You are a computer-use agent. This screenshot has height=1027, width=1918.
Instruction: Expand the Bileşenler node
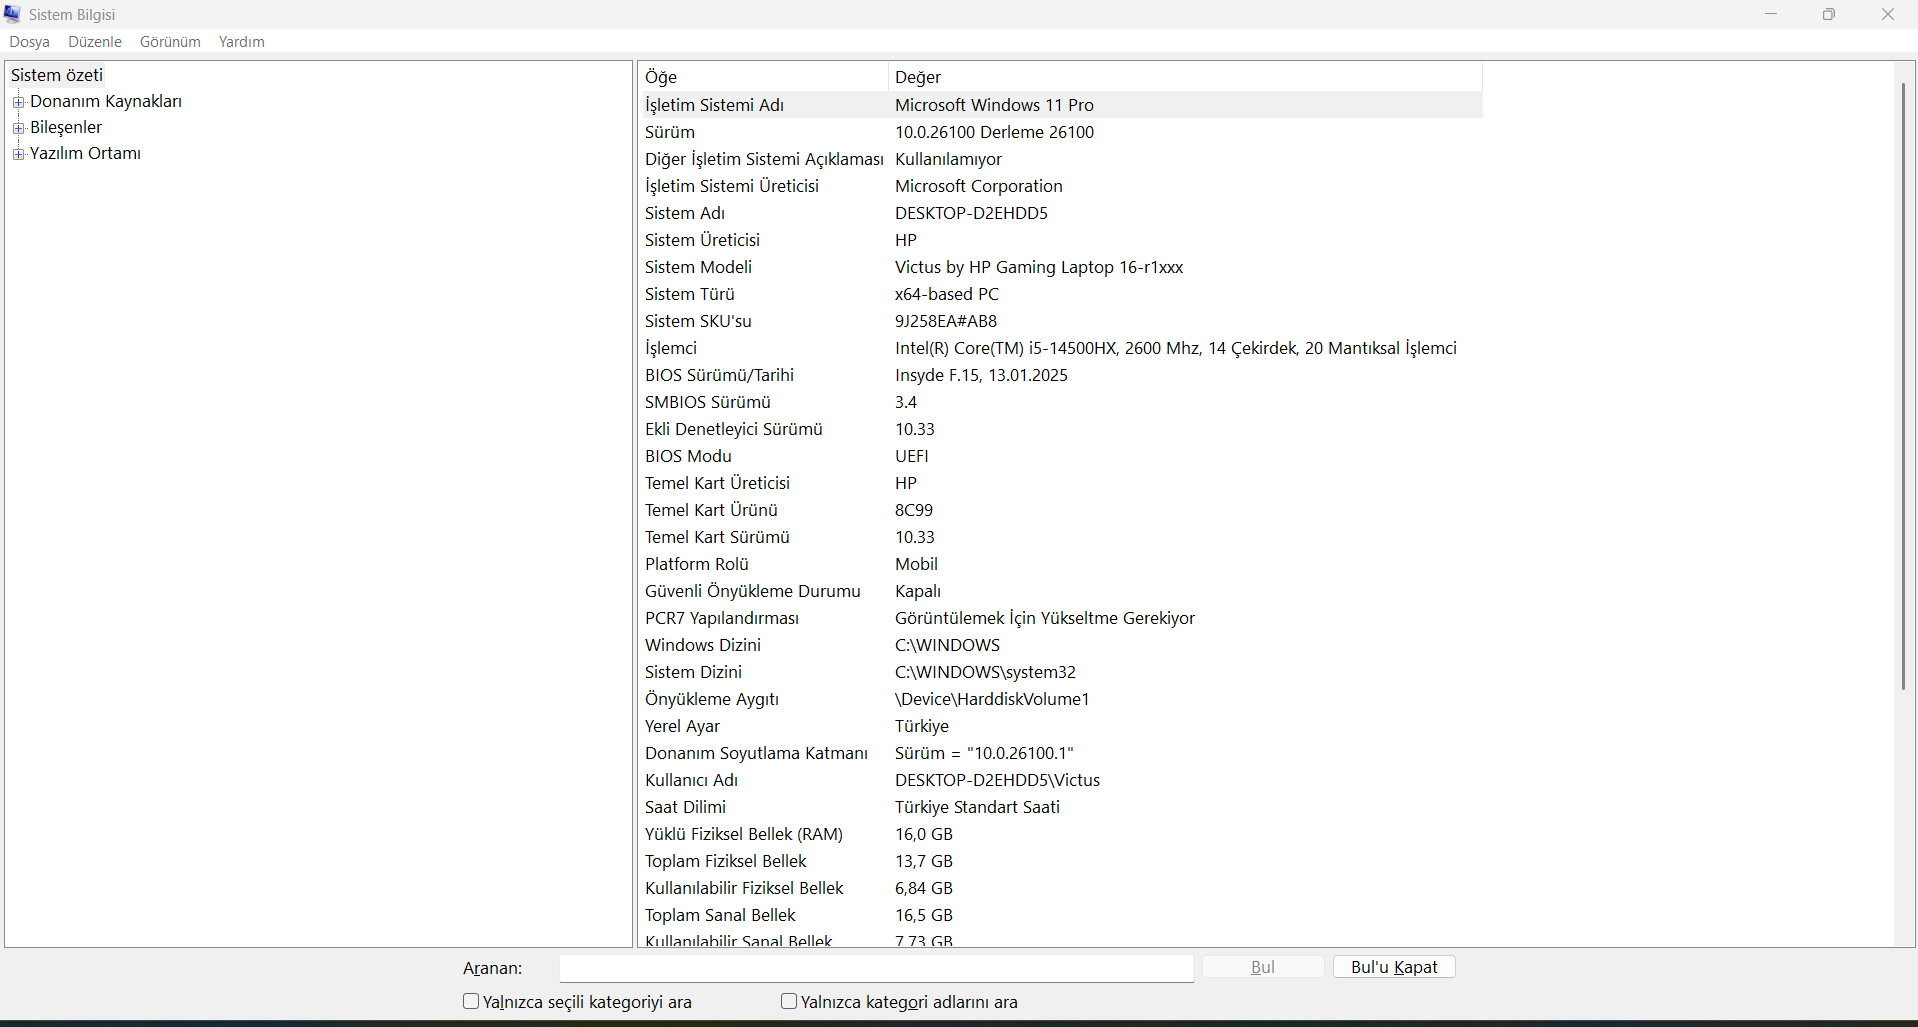tap(18, 128)
